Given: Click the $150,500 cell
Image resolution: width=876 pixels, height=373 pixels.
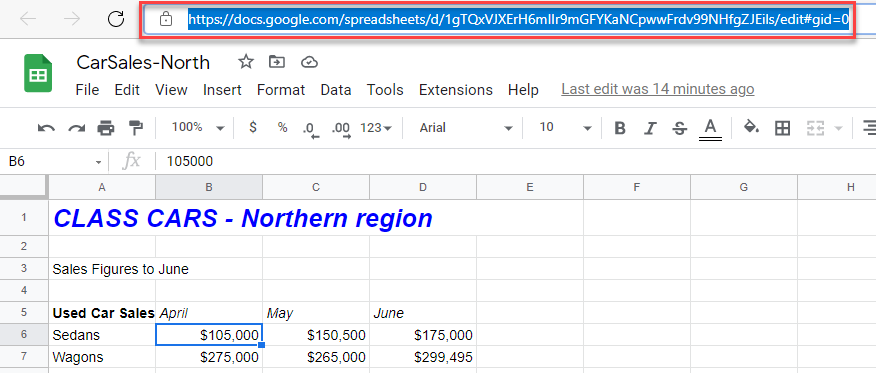Looking at the screenshot, I should [x=316, y=335].
